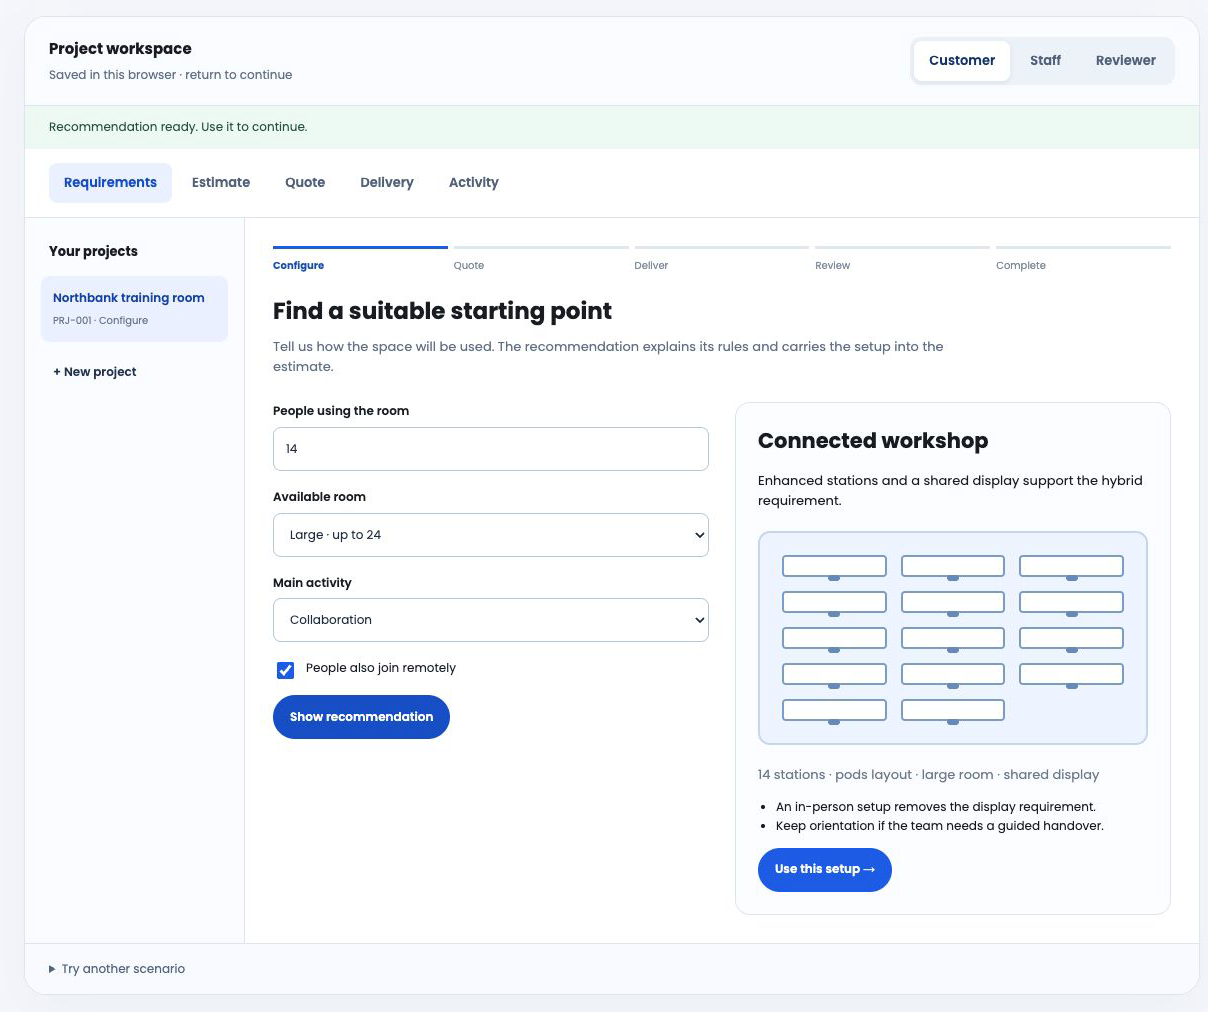
Task: Expand Try another scenario
Action: pos(117,969)
